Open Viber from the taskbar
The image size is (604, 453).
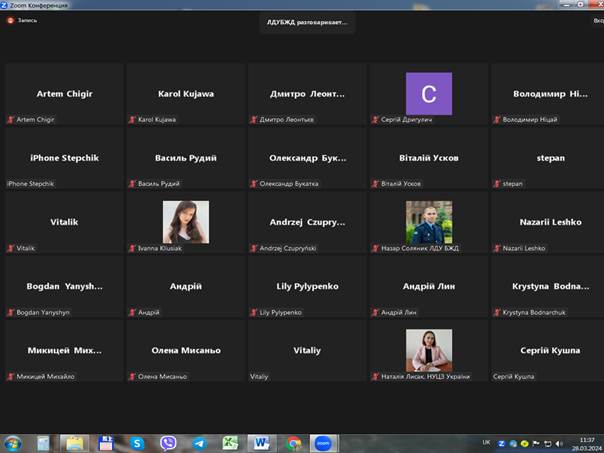point(168,443)
